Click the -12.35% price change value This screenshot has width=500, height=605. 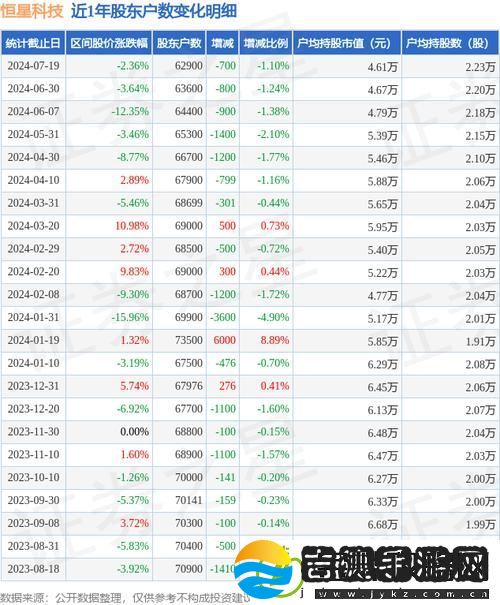tap(130, 112)
